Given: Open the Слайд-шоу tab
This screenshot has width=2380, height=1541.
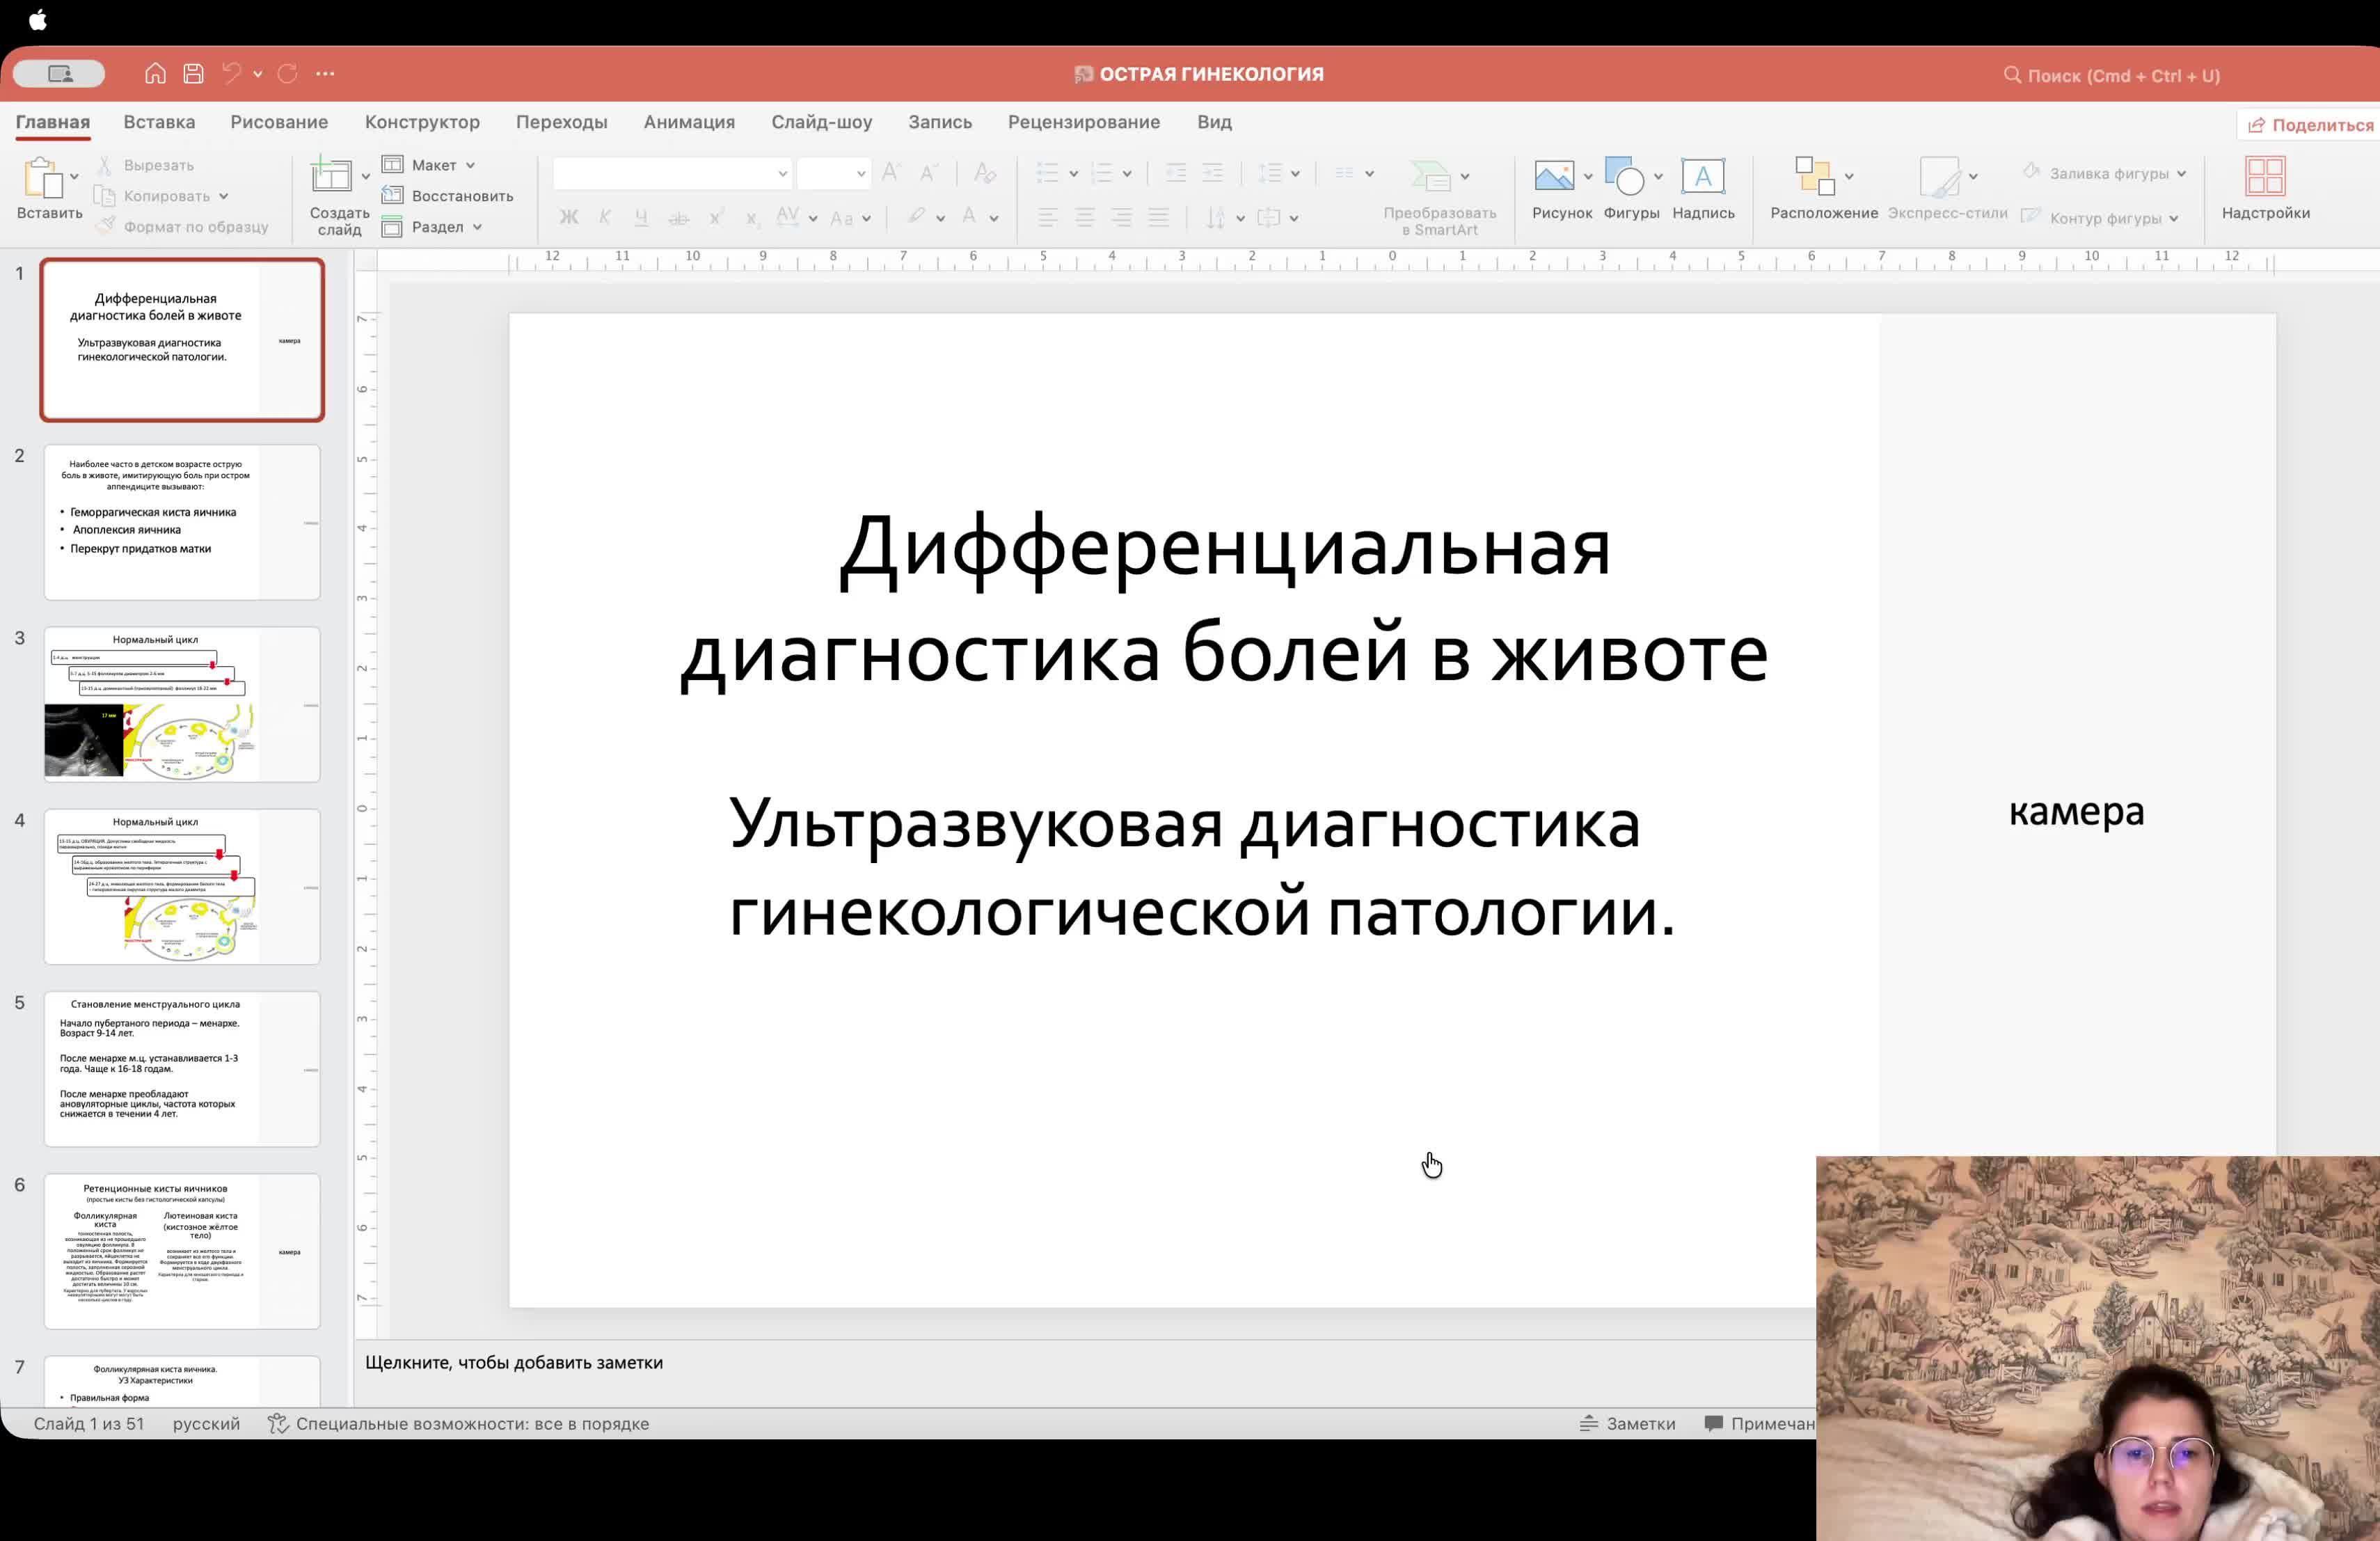Looking at the screenshot, I should click(x=821, y=121).
